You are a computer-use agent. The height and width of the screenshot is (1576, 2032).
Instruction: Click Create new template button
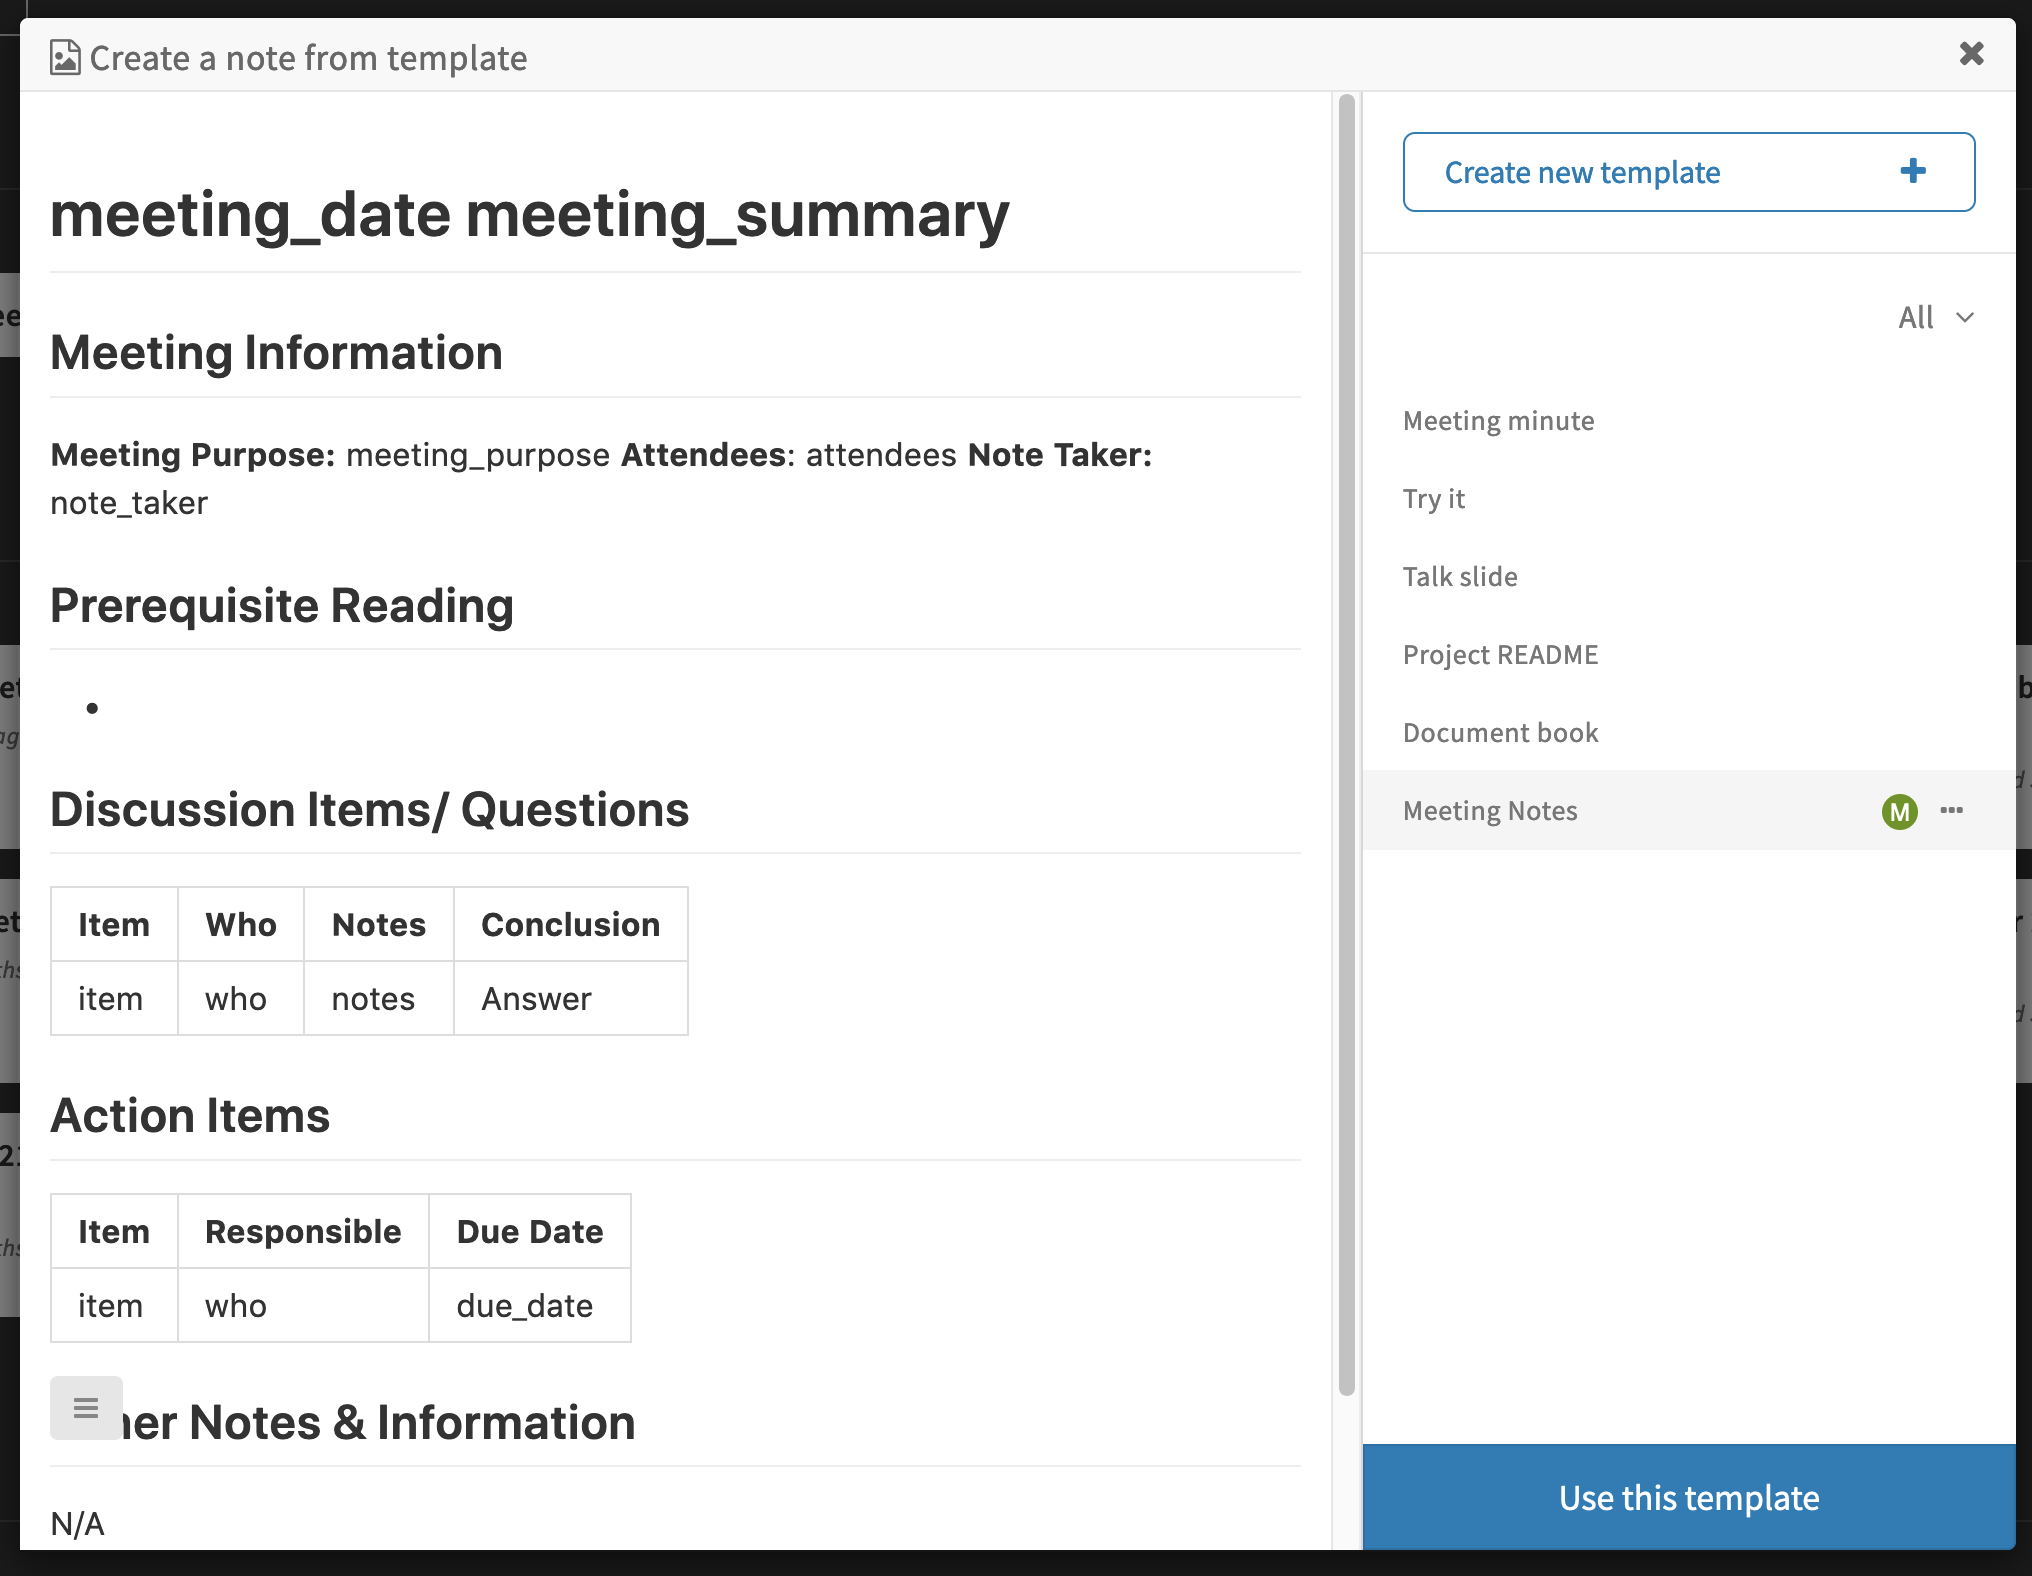pos(1688,172)
